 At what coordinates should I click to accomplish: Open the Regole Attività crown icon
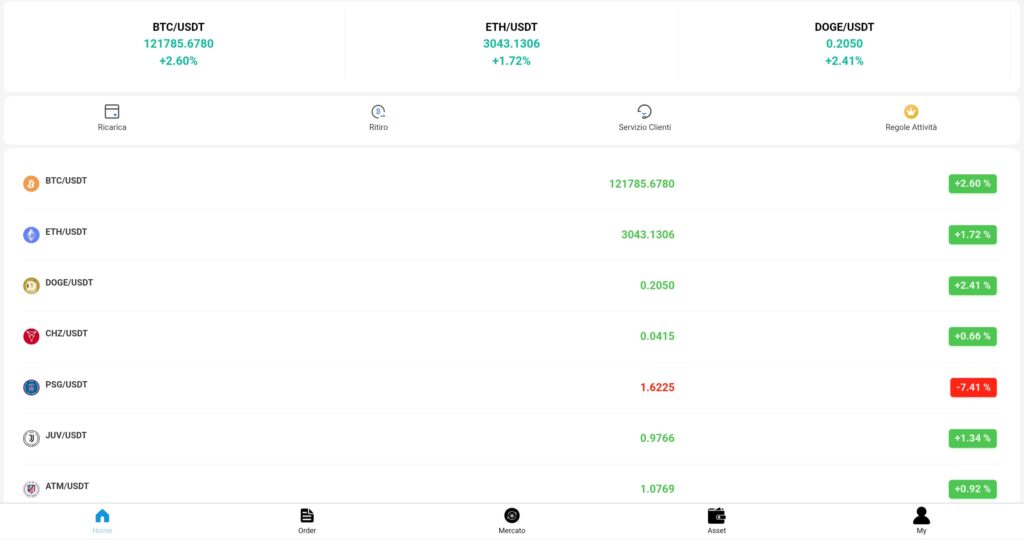(911, 112)
